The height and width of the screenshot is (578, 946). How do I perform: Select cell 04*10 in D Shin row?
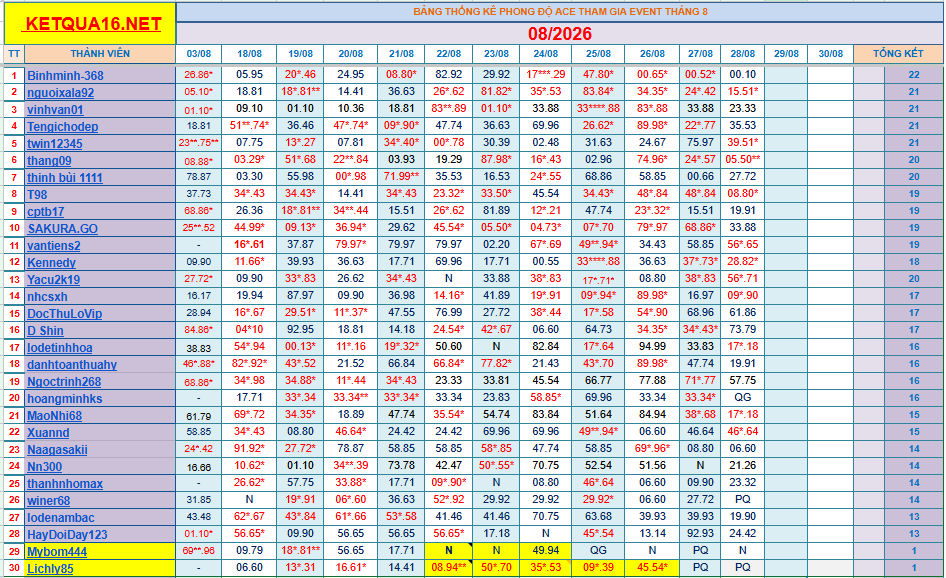click(x=249, y=329)
